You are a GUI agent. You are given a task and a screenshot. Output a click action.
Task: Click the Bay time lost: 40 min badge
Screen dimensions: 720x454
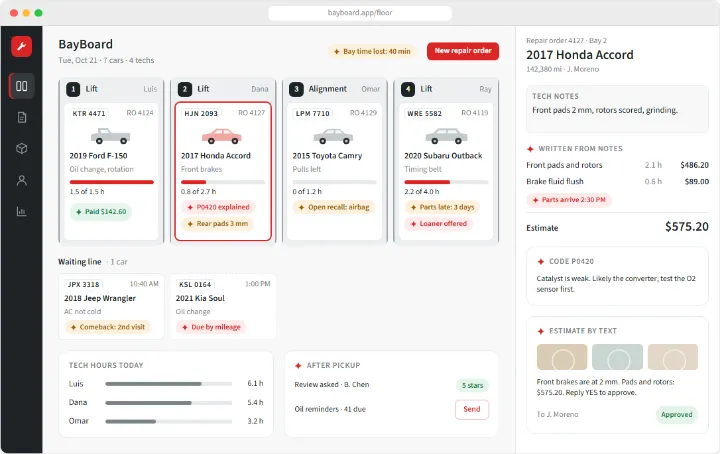(x=372, y=51)
